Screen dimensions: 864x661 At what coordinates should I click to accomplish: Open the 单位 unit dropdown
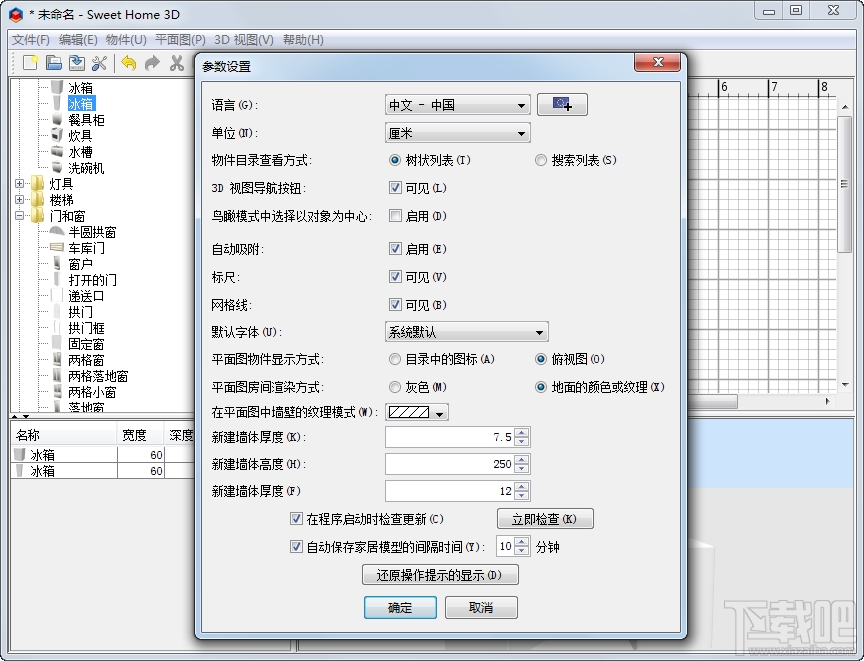click(457, 133)
